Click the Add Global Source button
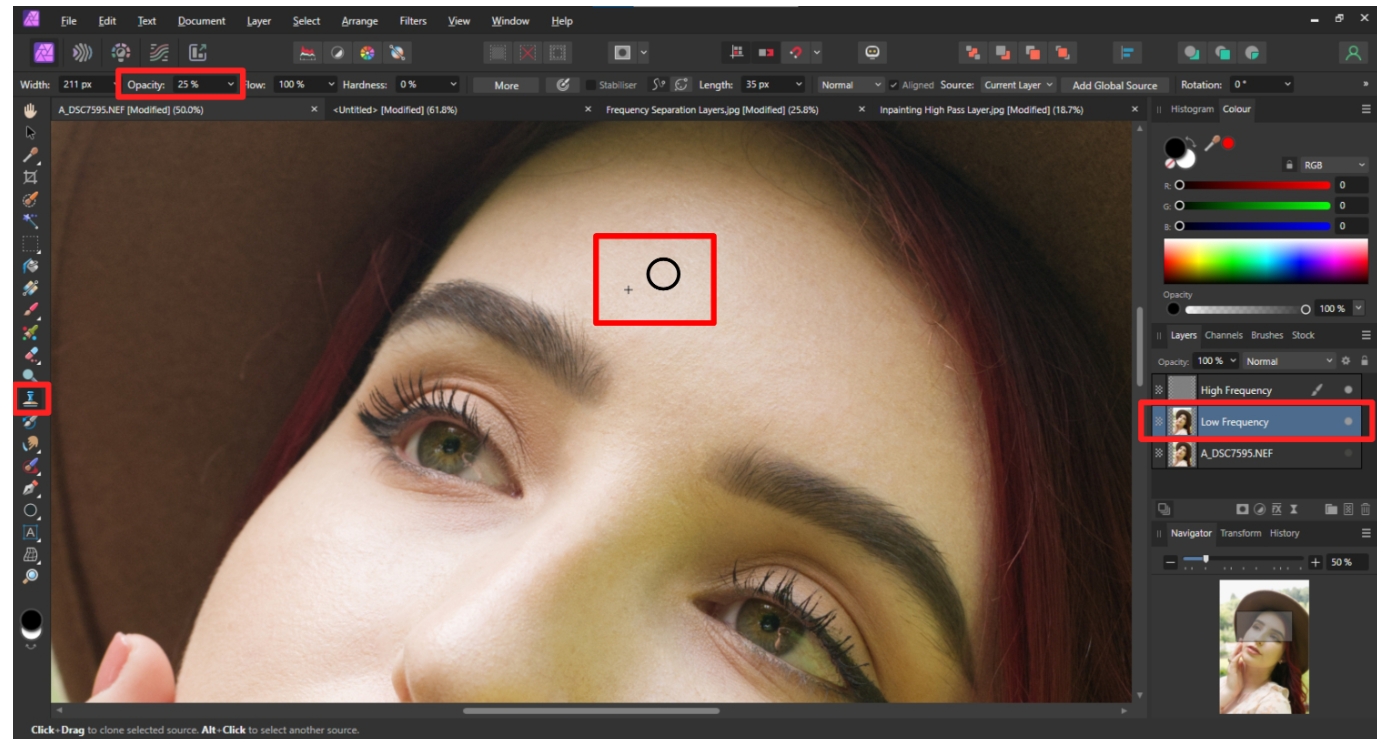 pyautogui.click(x=1114, y=85)
